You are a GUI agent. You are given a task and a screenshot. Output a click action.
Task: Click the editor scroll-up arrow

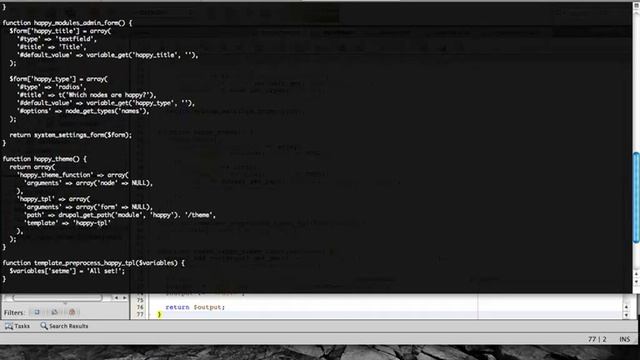pyautogui.click(x=626, y=307)
